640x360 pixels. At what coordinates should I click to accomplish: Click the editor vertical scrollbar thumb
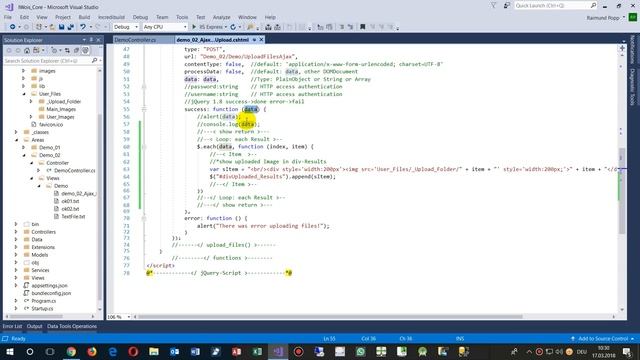pos(622,190)
